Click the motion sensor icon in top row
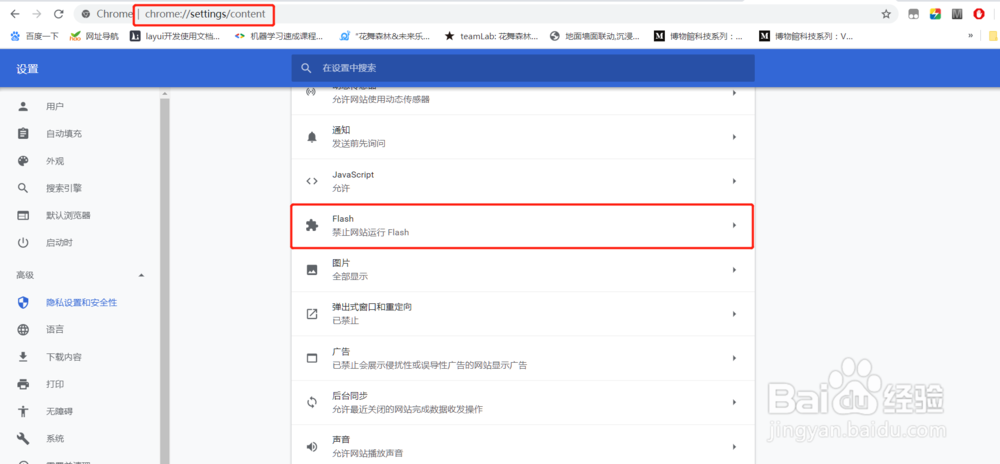 312,92
